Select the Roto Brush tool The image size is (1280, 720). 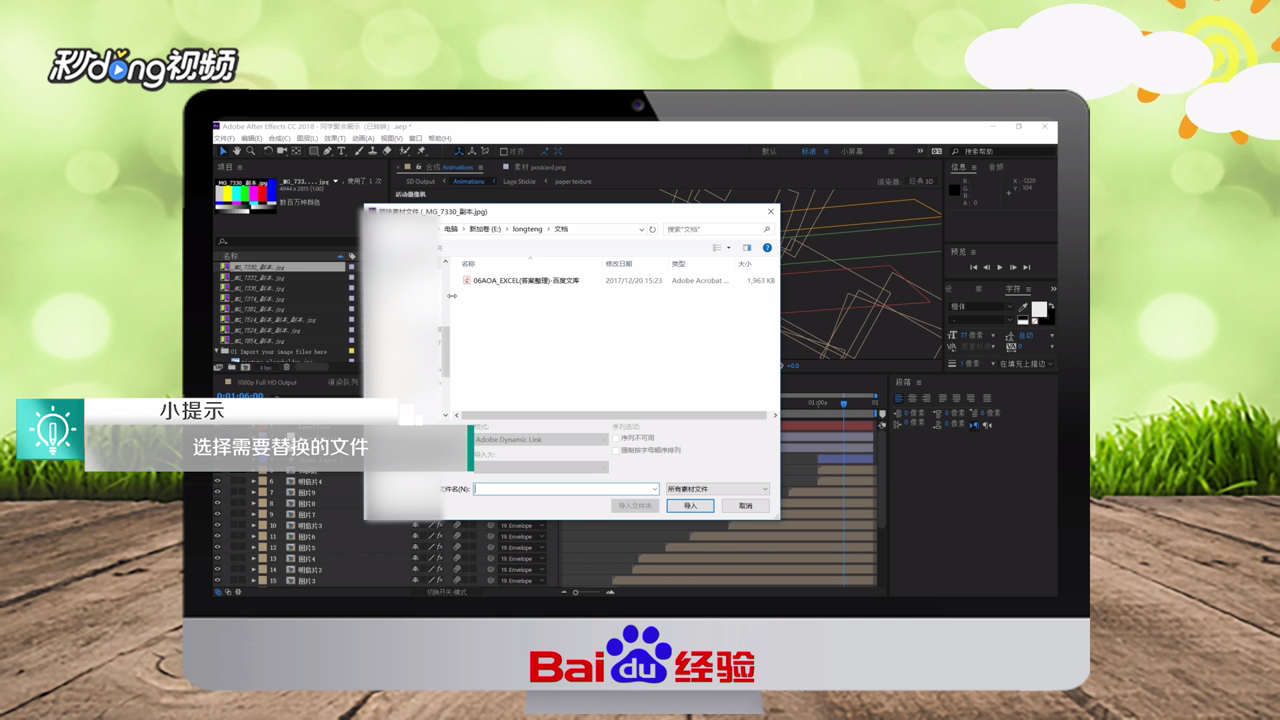coord(405,151)
